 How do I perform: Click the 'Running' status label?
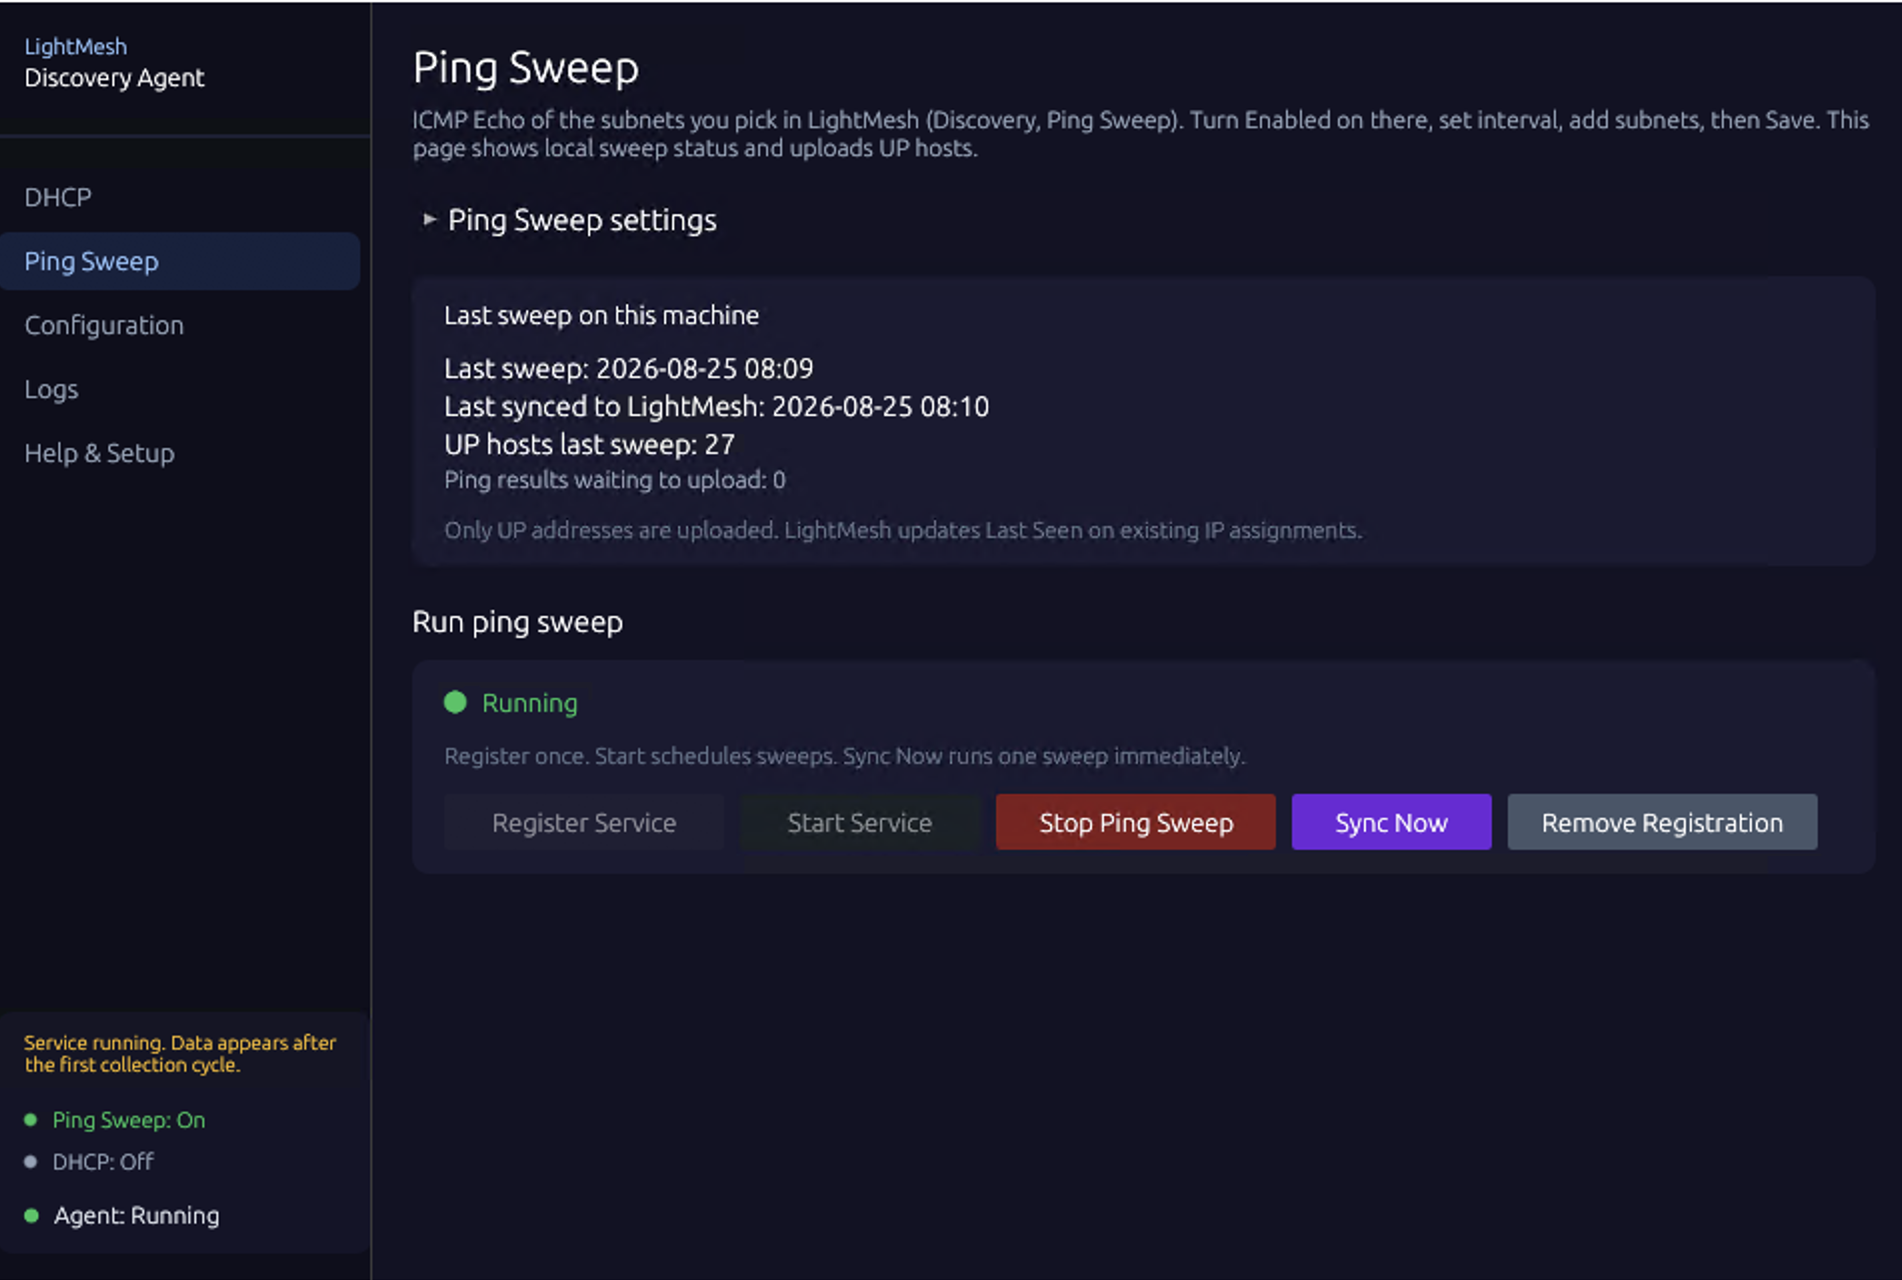pos(530,703)
